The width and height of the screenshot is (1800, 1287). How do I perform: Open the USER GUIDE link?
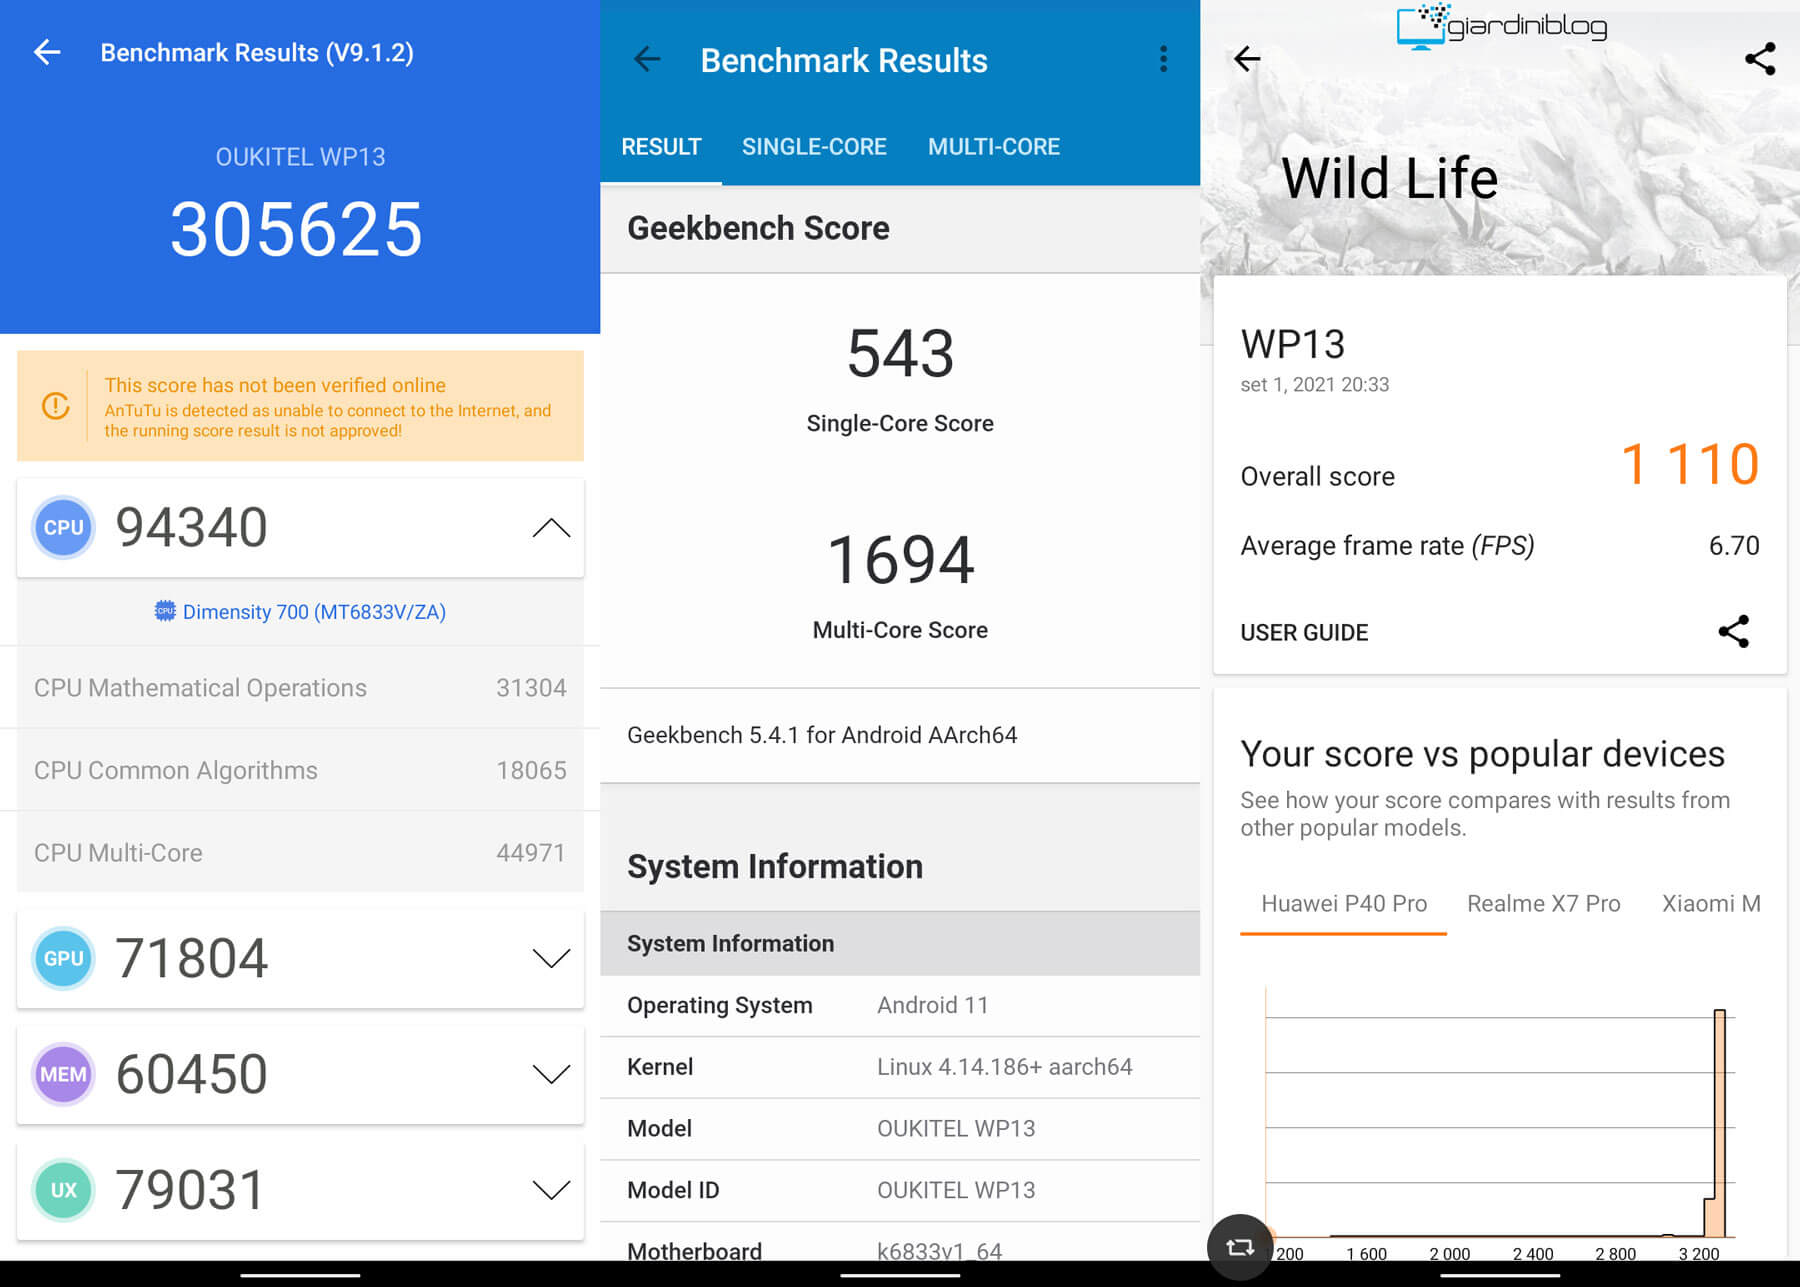(1304, 632)
